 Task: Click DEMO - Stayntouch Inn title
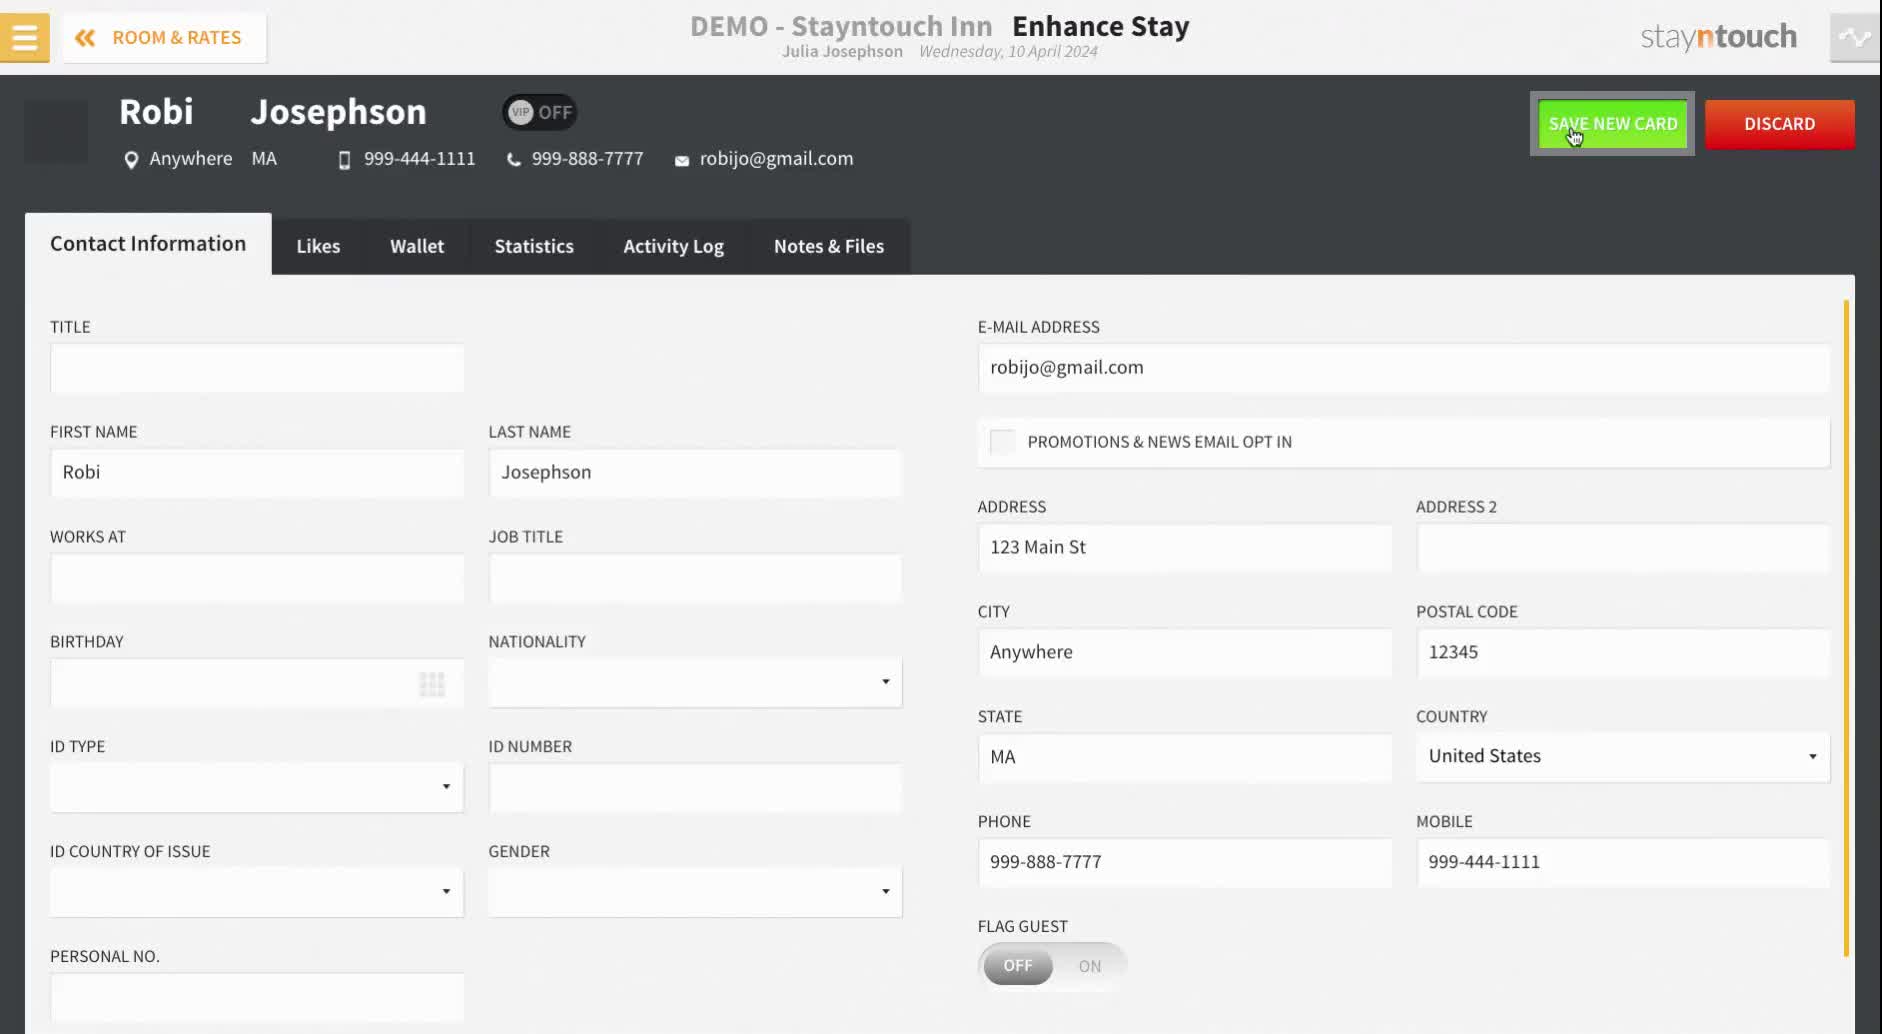pos(841,26)
